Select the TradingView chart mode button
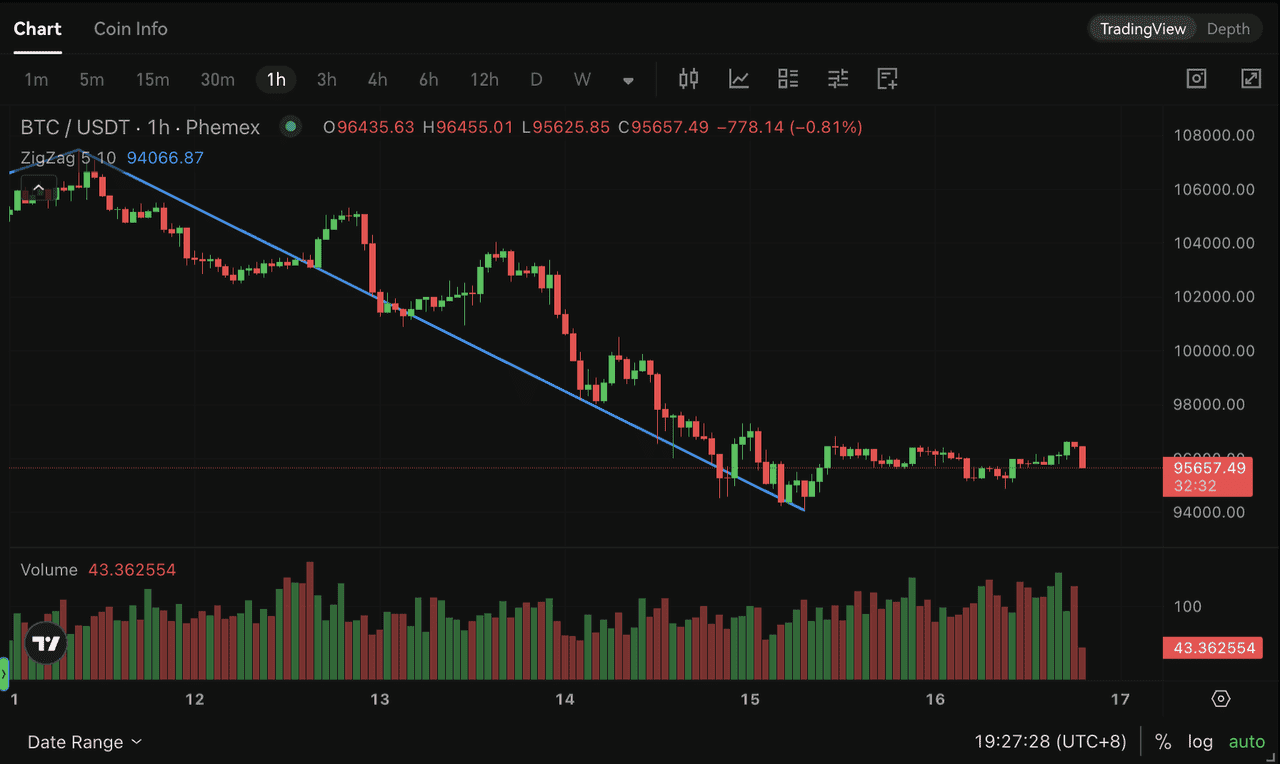Image resolution: width=1280 pixels, height=764 pixels. 1142,28
